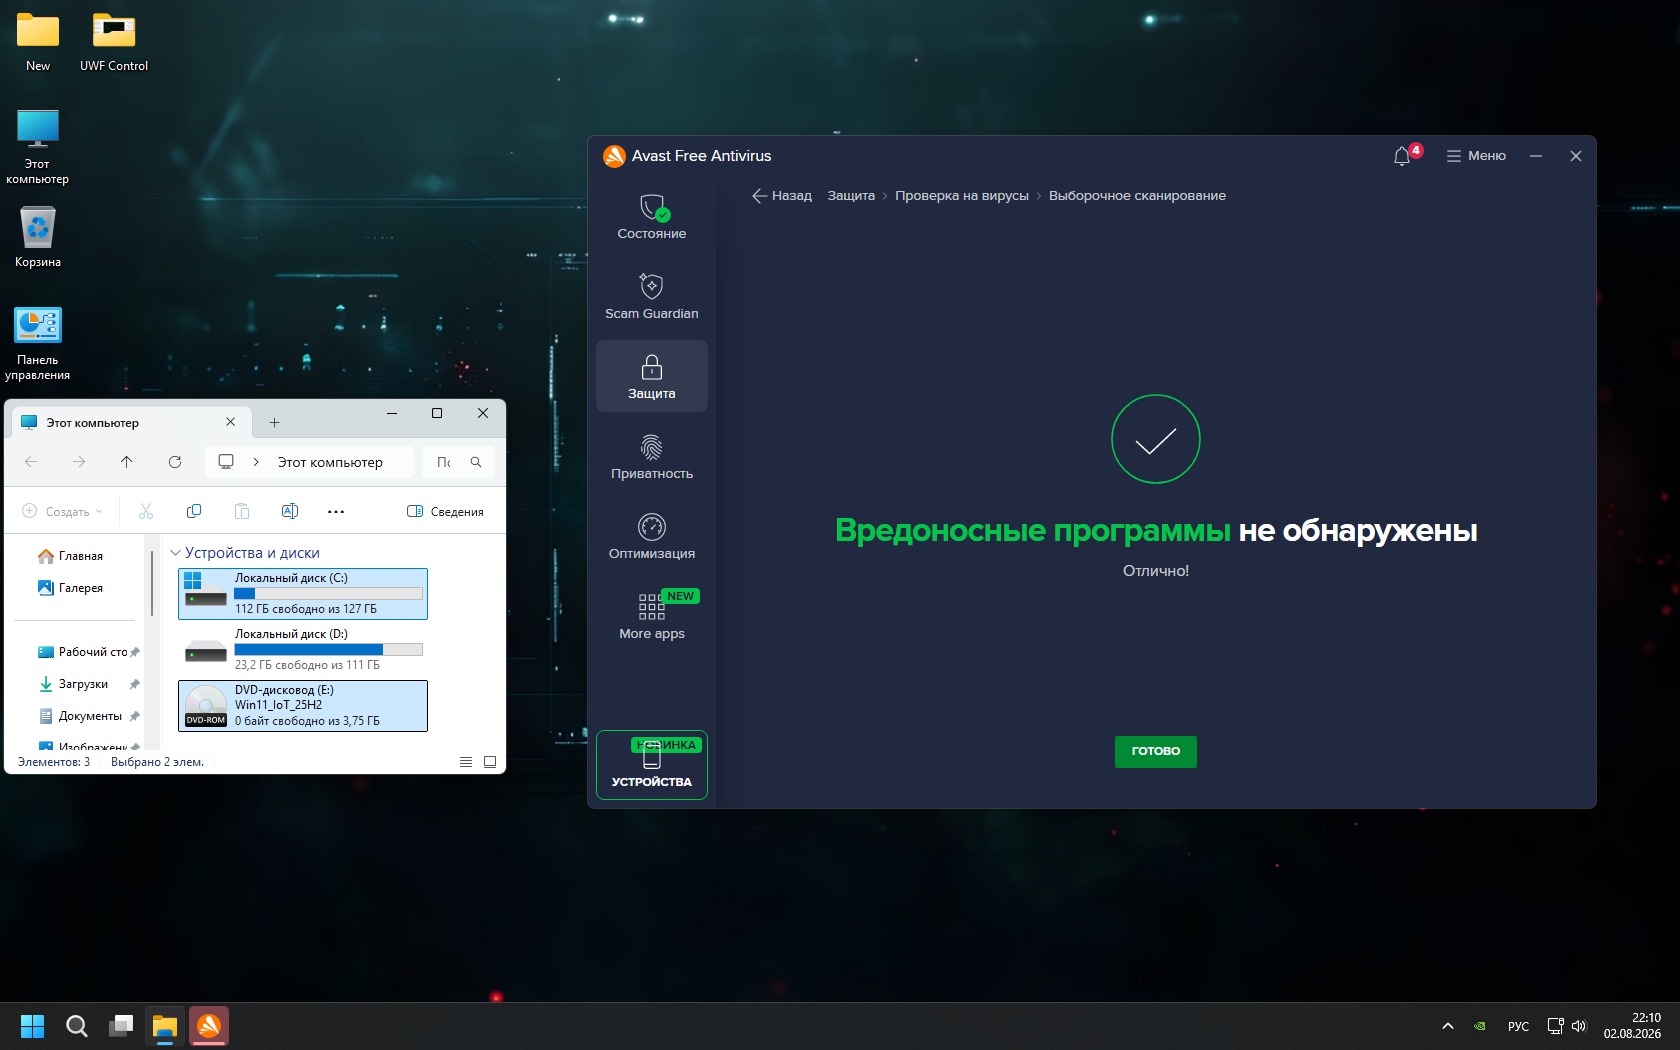Open More apps in Avast sidebar

pyautogui.click(x=652, y=616)
